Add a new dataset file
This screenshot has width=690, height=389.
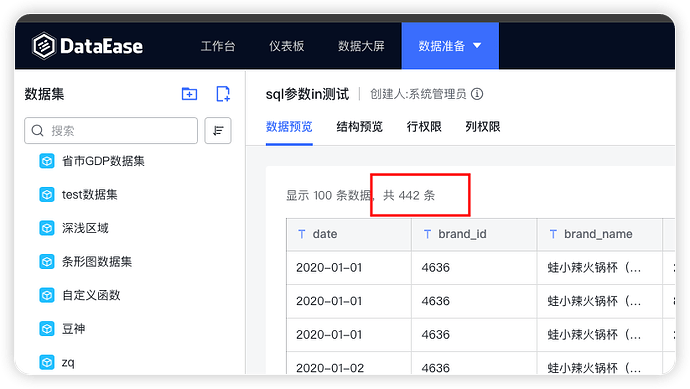[223, 94]
